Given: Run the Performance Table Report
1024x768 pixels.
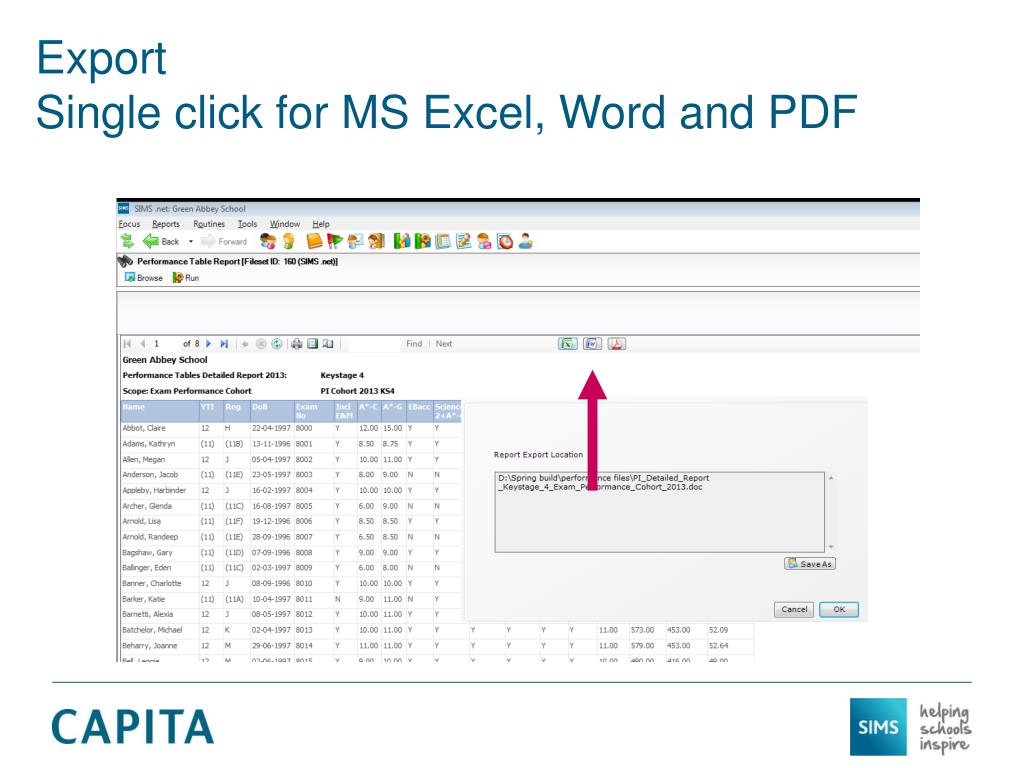Looking at the screenshot, I should pyautogui.click(x=185, y=278).
